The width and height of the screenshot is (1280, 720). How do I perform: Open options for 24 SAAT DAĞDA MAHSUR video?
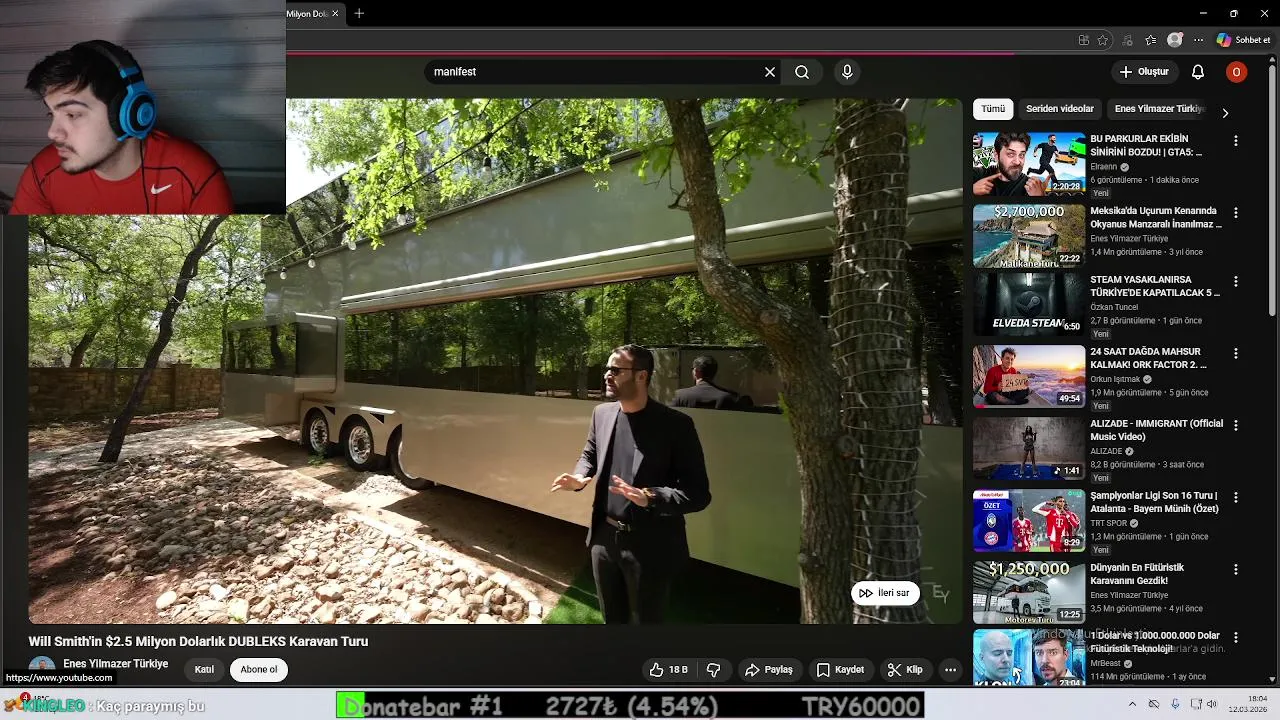coord(1236,353)
